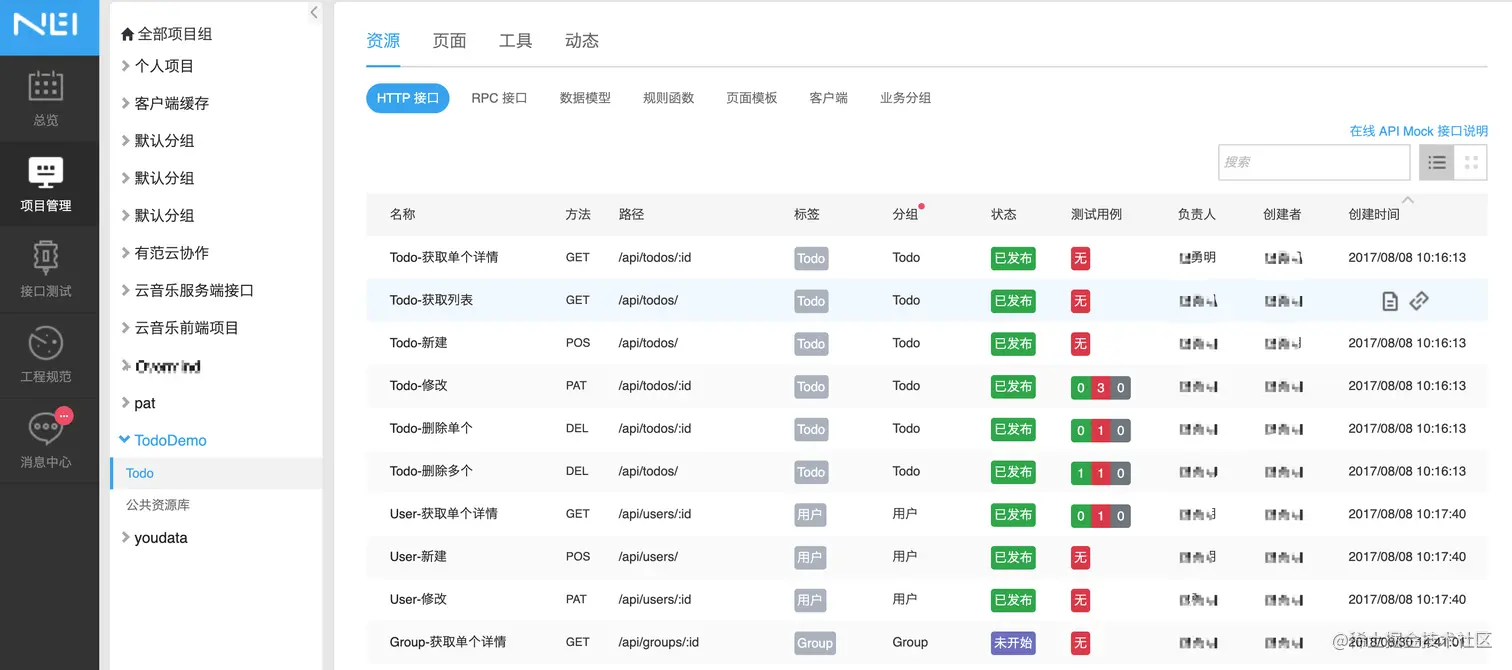Switch to the 页面 tab

point(449,41)
